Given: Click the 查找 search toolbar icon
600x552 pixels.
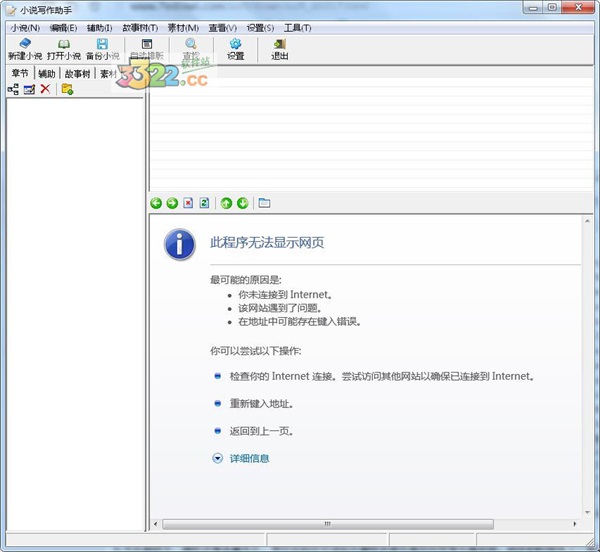Looking at the screenshot, I should tap(191, 44).
